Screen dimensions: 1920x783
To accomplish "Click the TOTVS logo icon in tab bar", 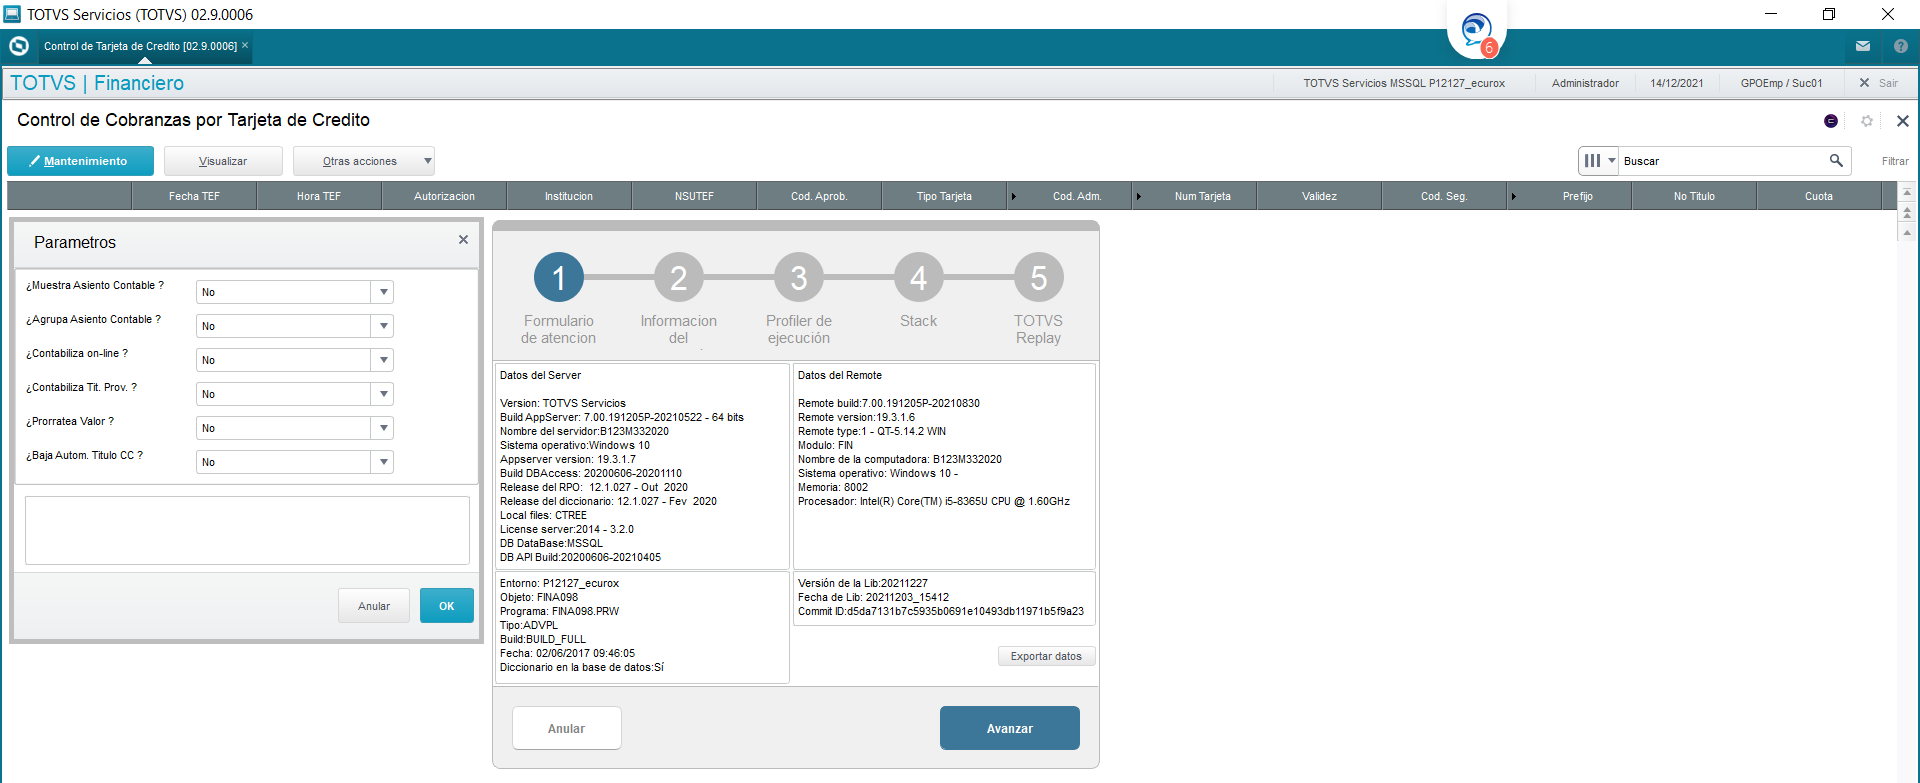I will pyautogui.click(x=19, y=46).
